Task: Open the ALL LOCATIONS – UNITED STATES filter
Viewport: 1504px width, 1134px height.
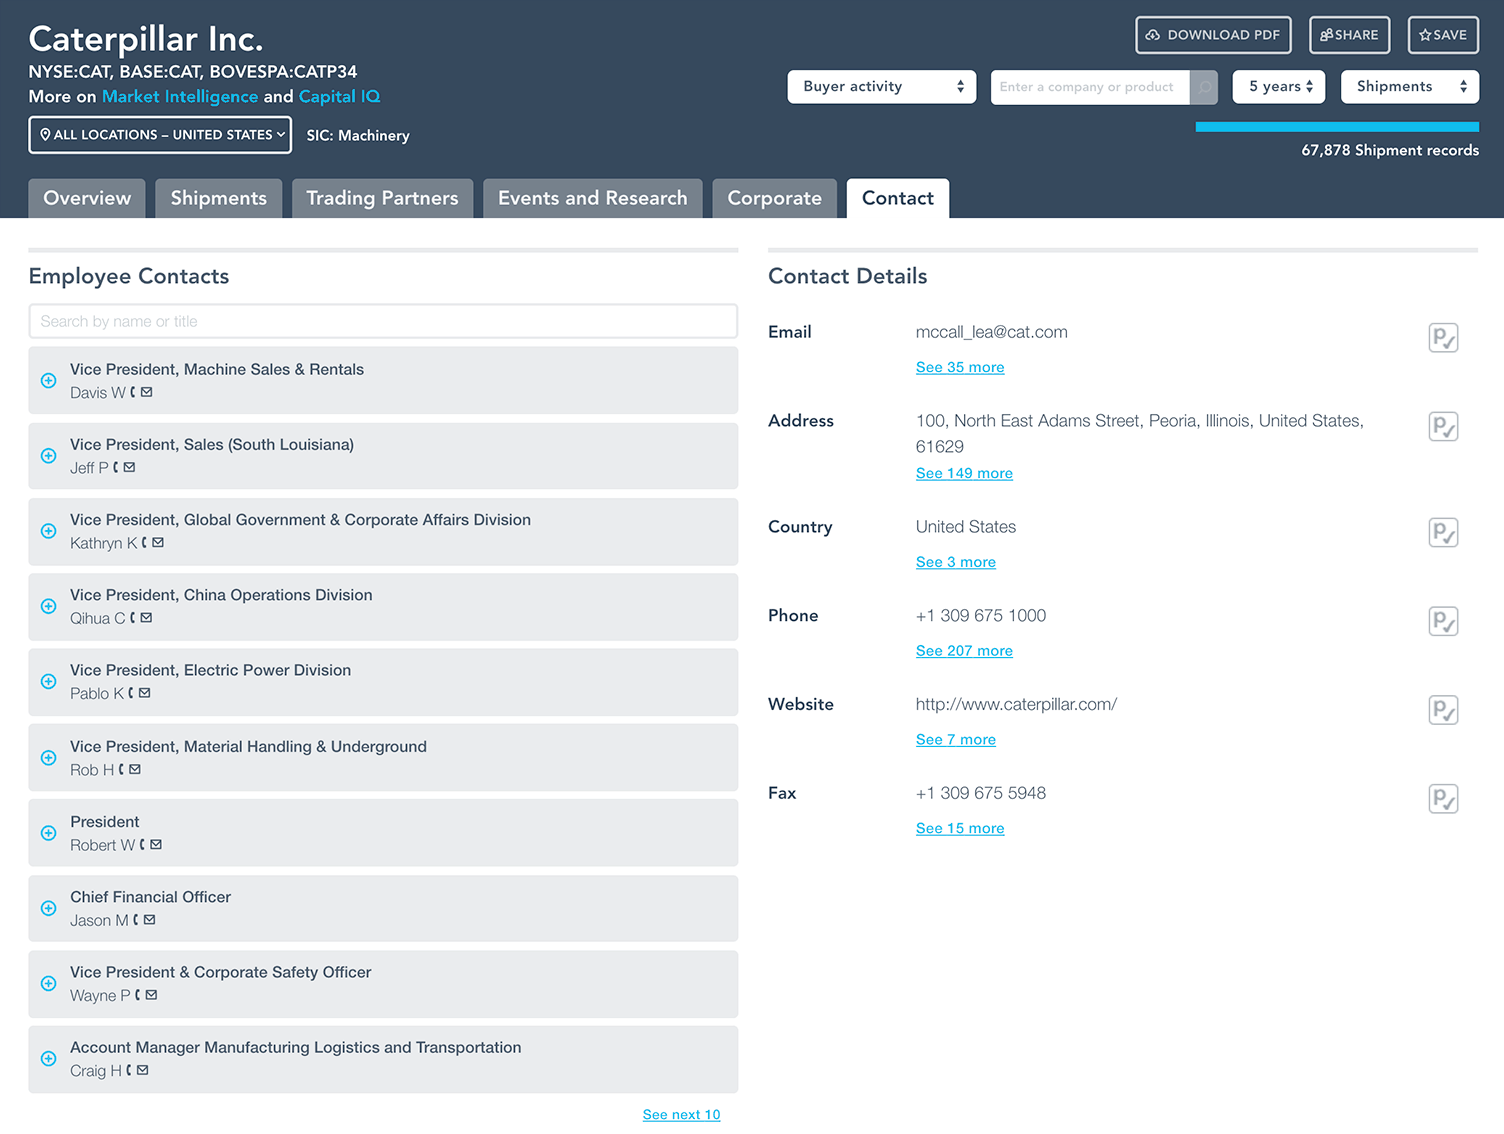Action: pyautogui.click(x=159, y=134)
